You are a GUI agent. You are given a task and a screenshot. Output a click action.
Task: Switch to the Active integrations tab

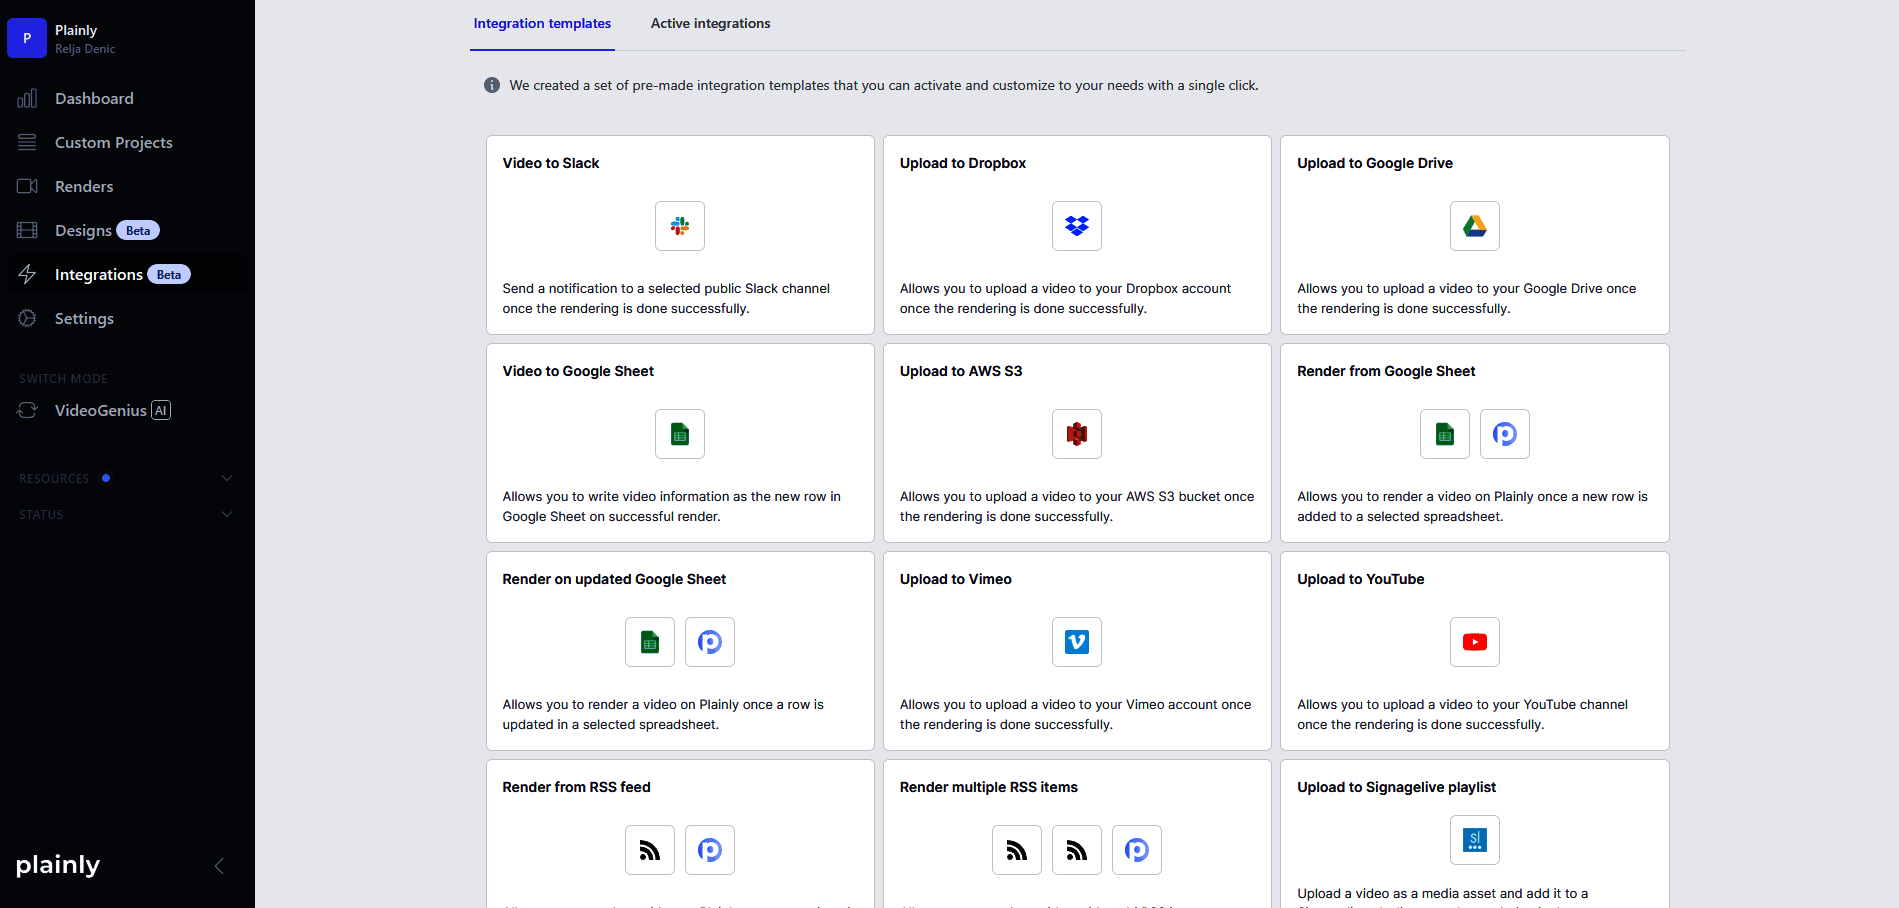[710, 24]
